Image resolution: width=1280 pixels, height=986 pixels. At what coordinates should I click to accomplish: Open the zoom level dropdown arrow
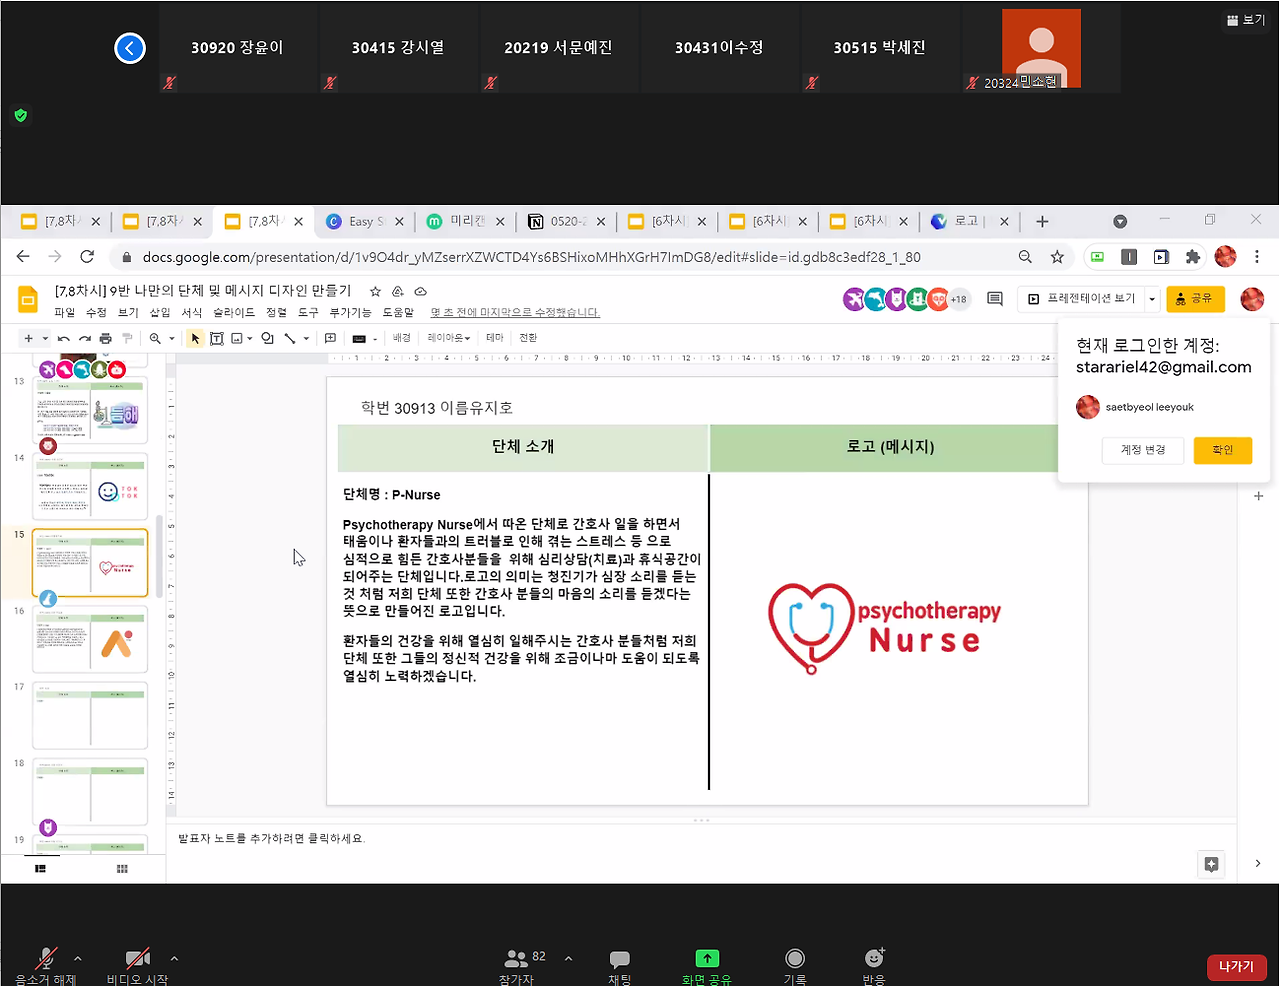coord(171,339)
